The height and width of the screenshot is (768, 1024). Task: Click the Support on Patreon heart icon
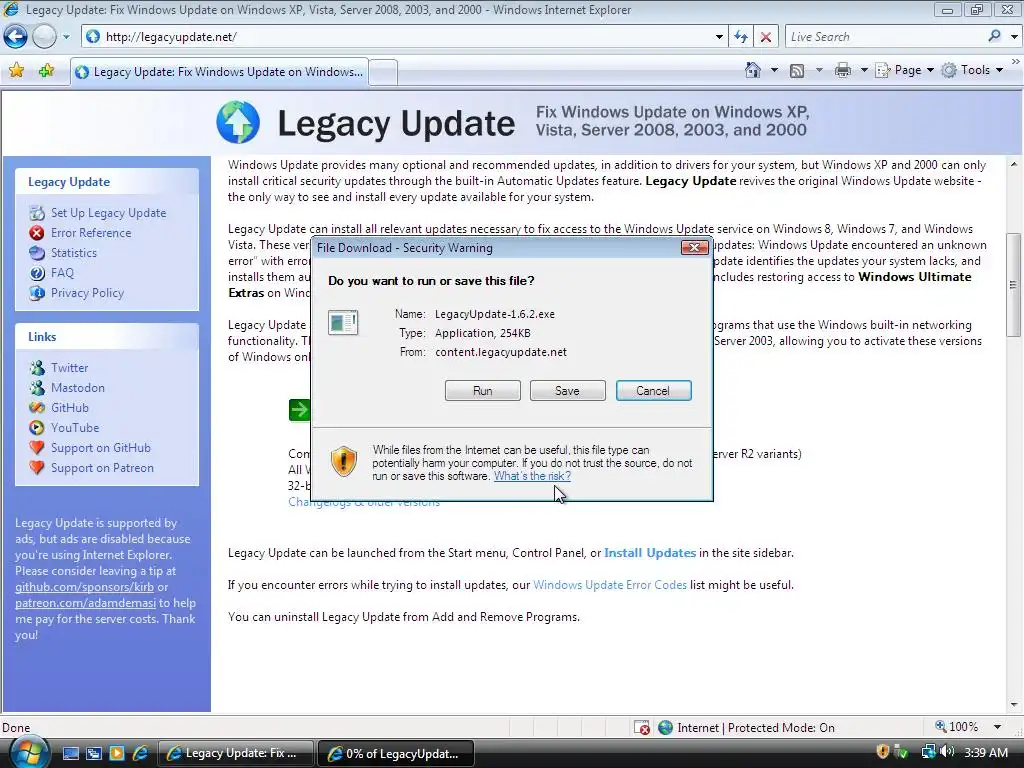37,468
